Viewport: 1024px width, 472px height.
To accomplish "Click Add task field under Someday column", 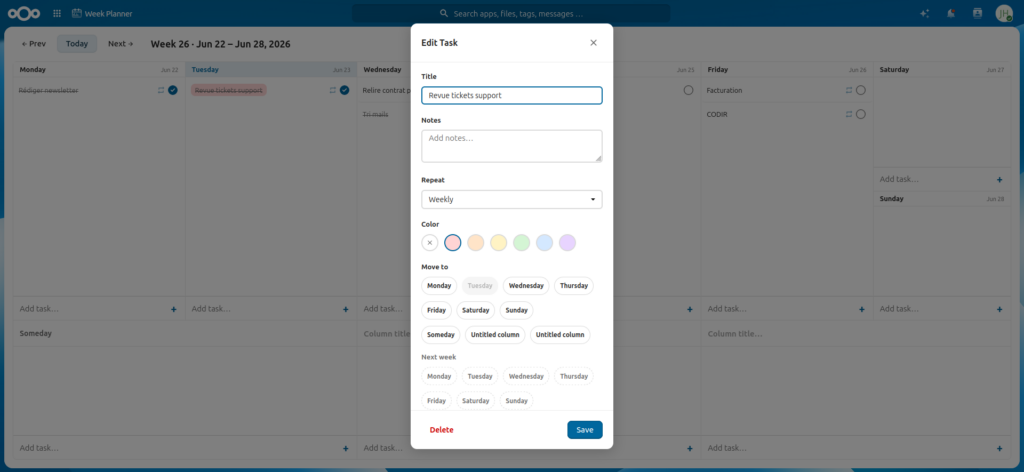I will (176, 448).
